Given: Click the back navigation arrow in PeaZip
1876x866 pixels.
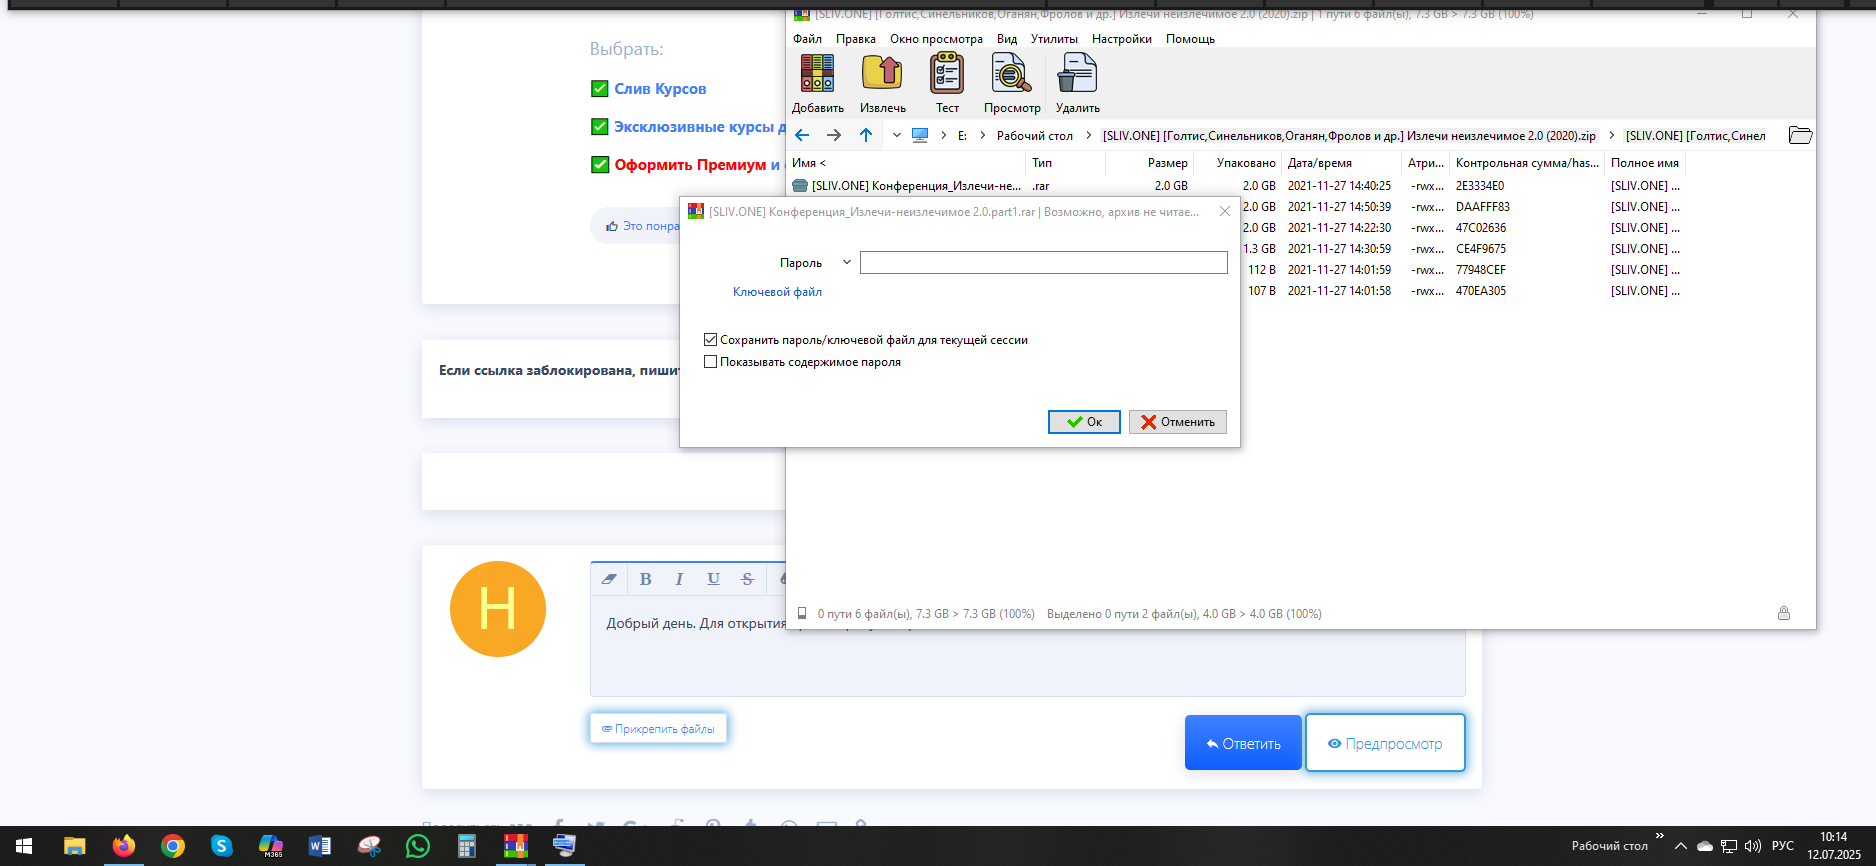Looking at the screenshot, I should (x=802, y=135).
